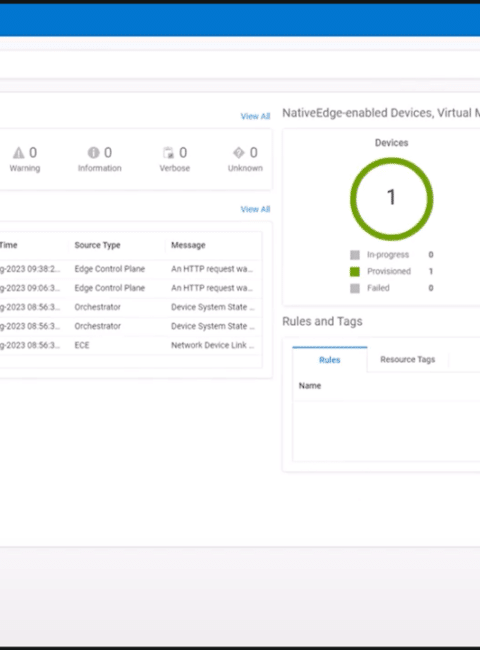Switch to the Rules tab
The image size is (480, 650).
[x=330, y=360]
